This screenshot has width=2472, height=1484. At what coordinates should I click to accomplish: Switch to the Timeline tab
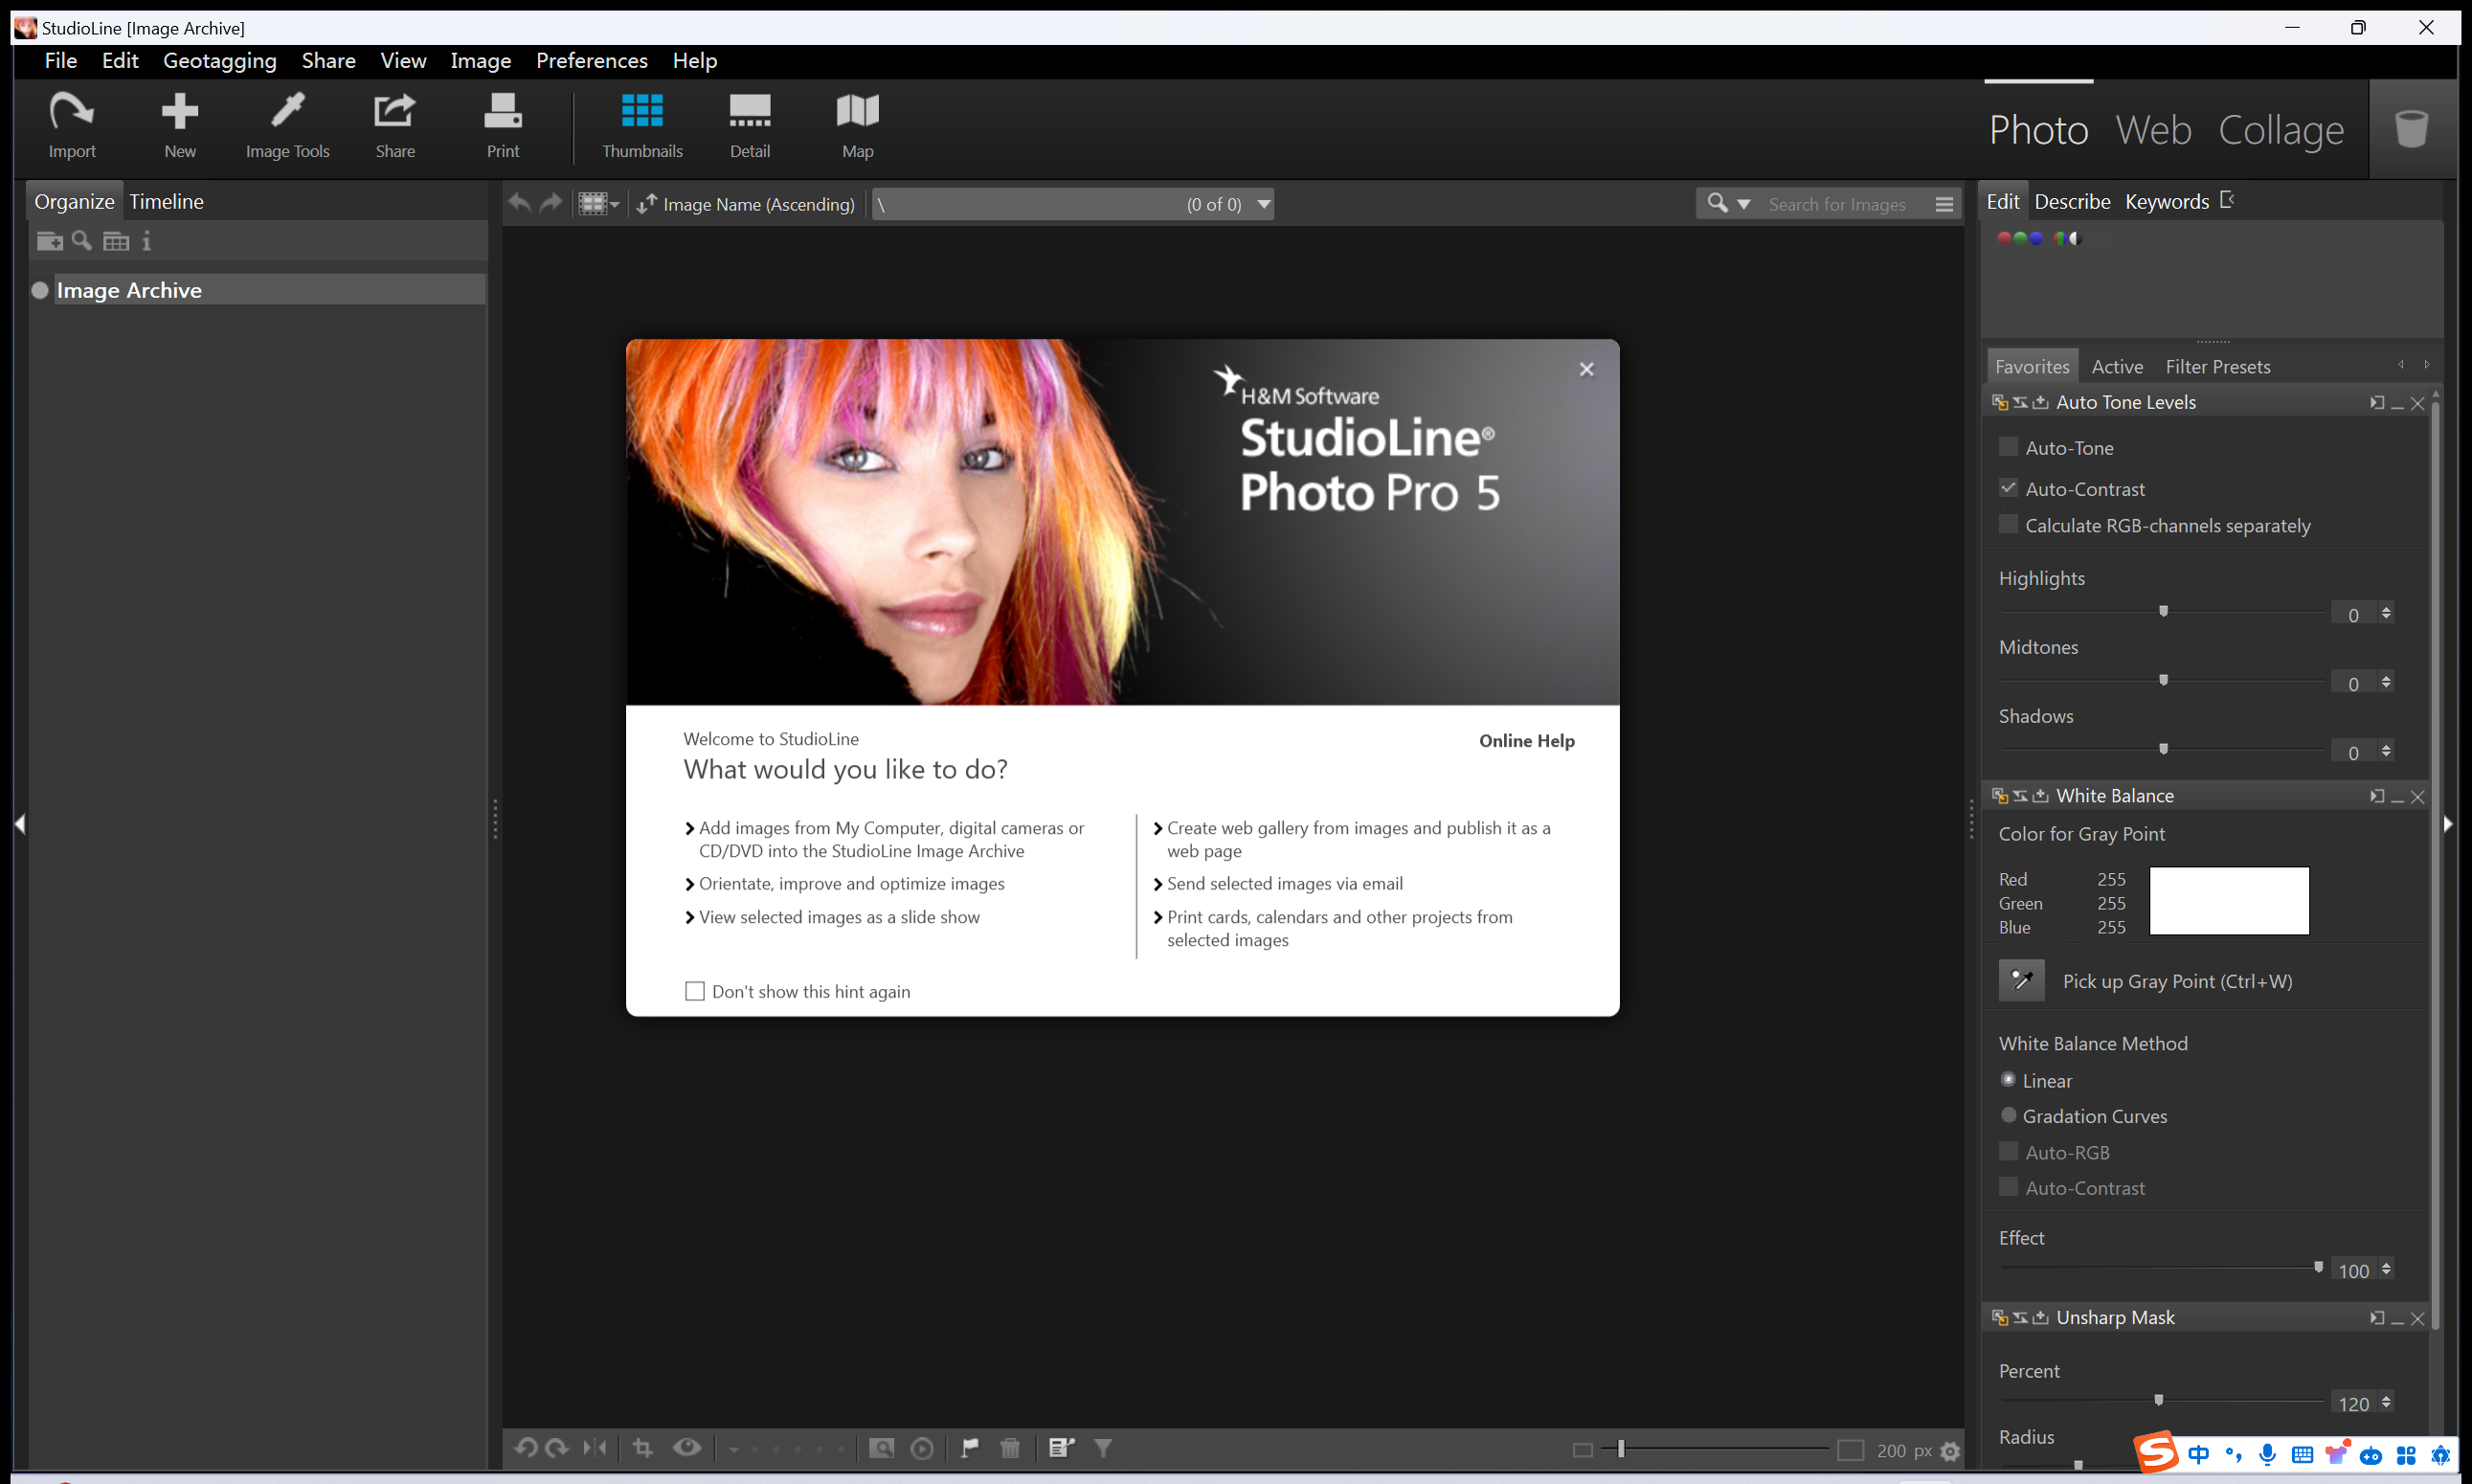click(x=166, y=201)
